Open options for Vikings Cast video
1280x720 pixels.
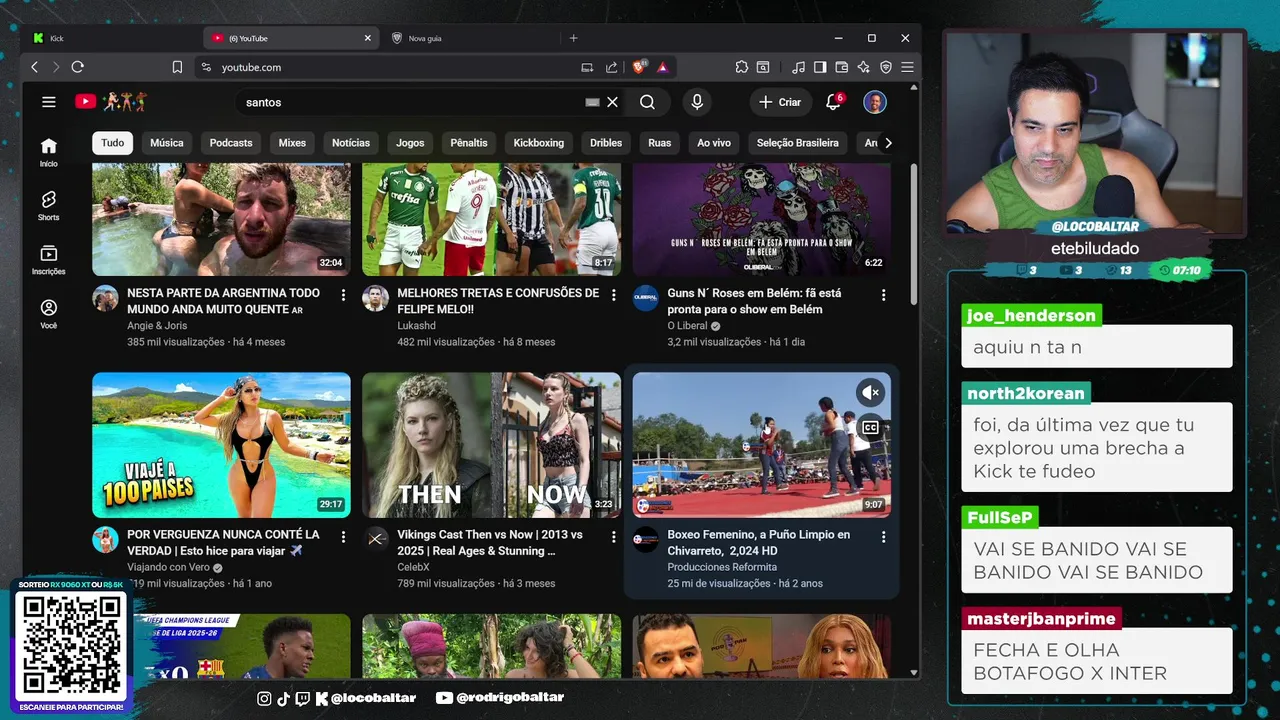tap(613, 537)
